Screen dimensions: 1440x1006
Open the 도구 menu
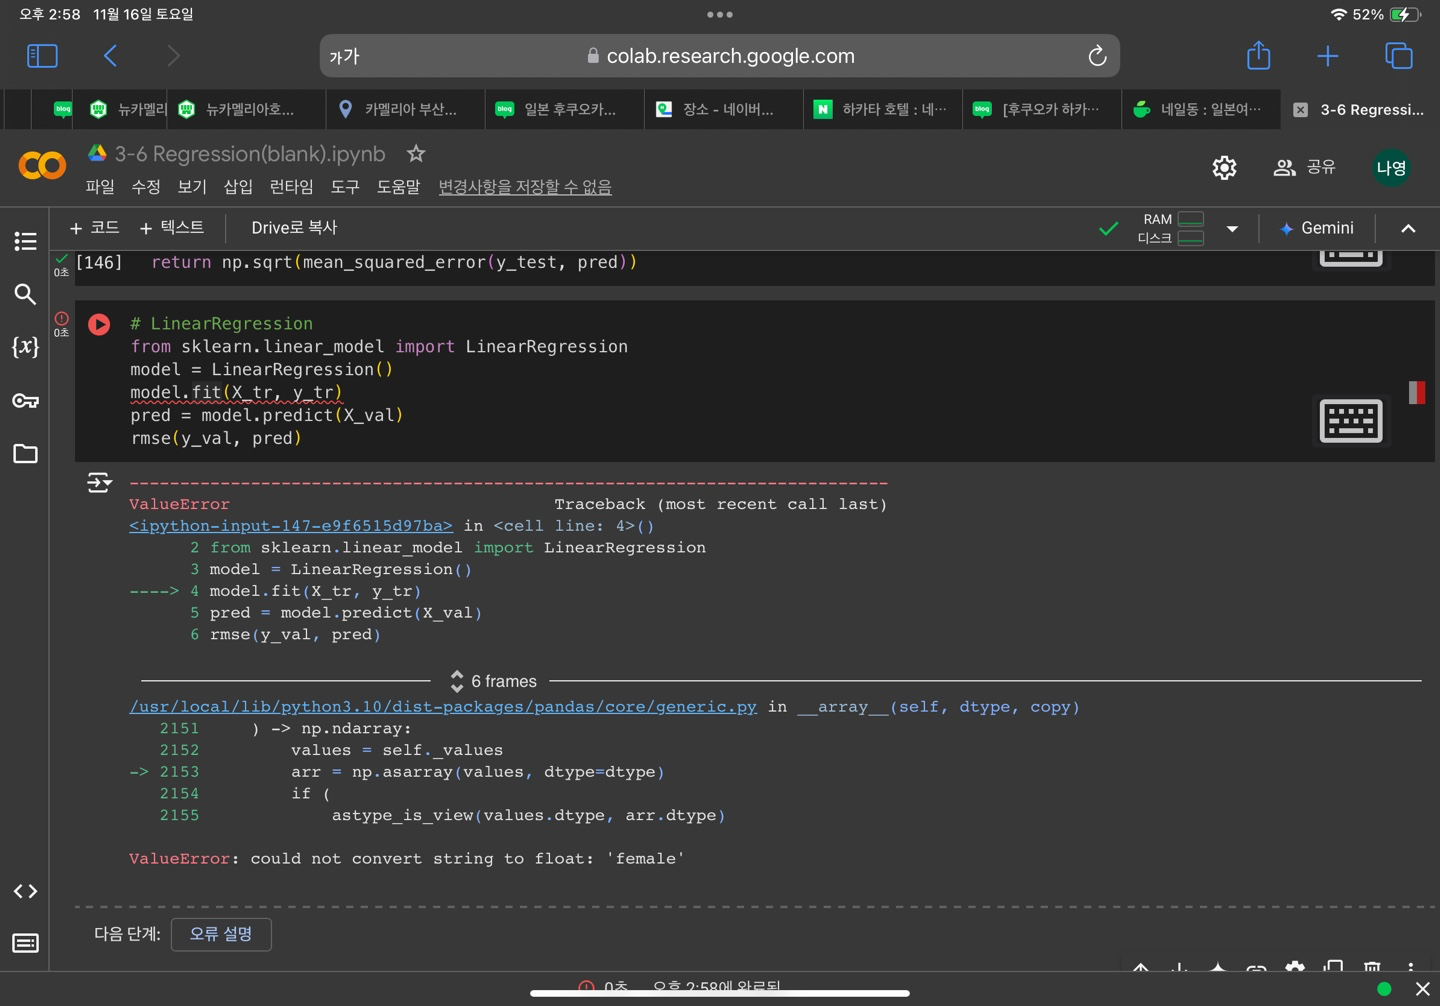[x=345, y=187]
